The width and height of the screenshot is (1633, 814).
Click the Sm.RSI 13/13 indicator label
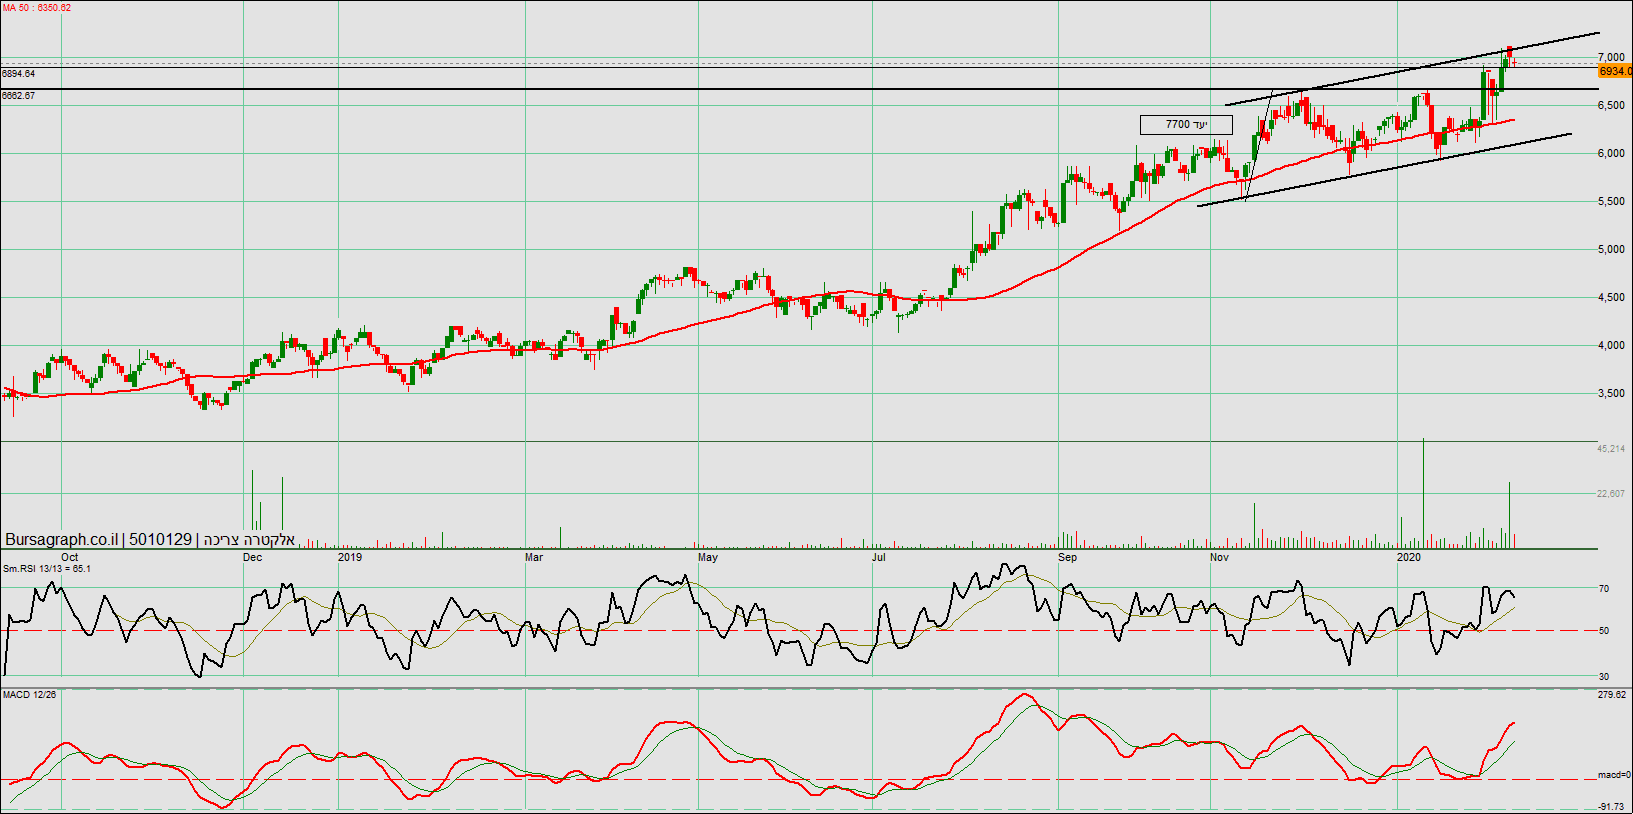coord(46,569)
